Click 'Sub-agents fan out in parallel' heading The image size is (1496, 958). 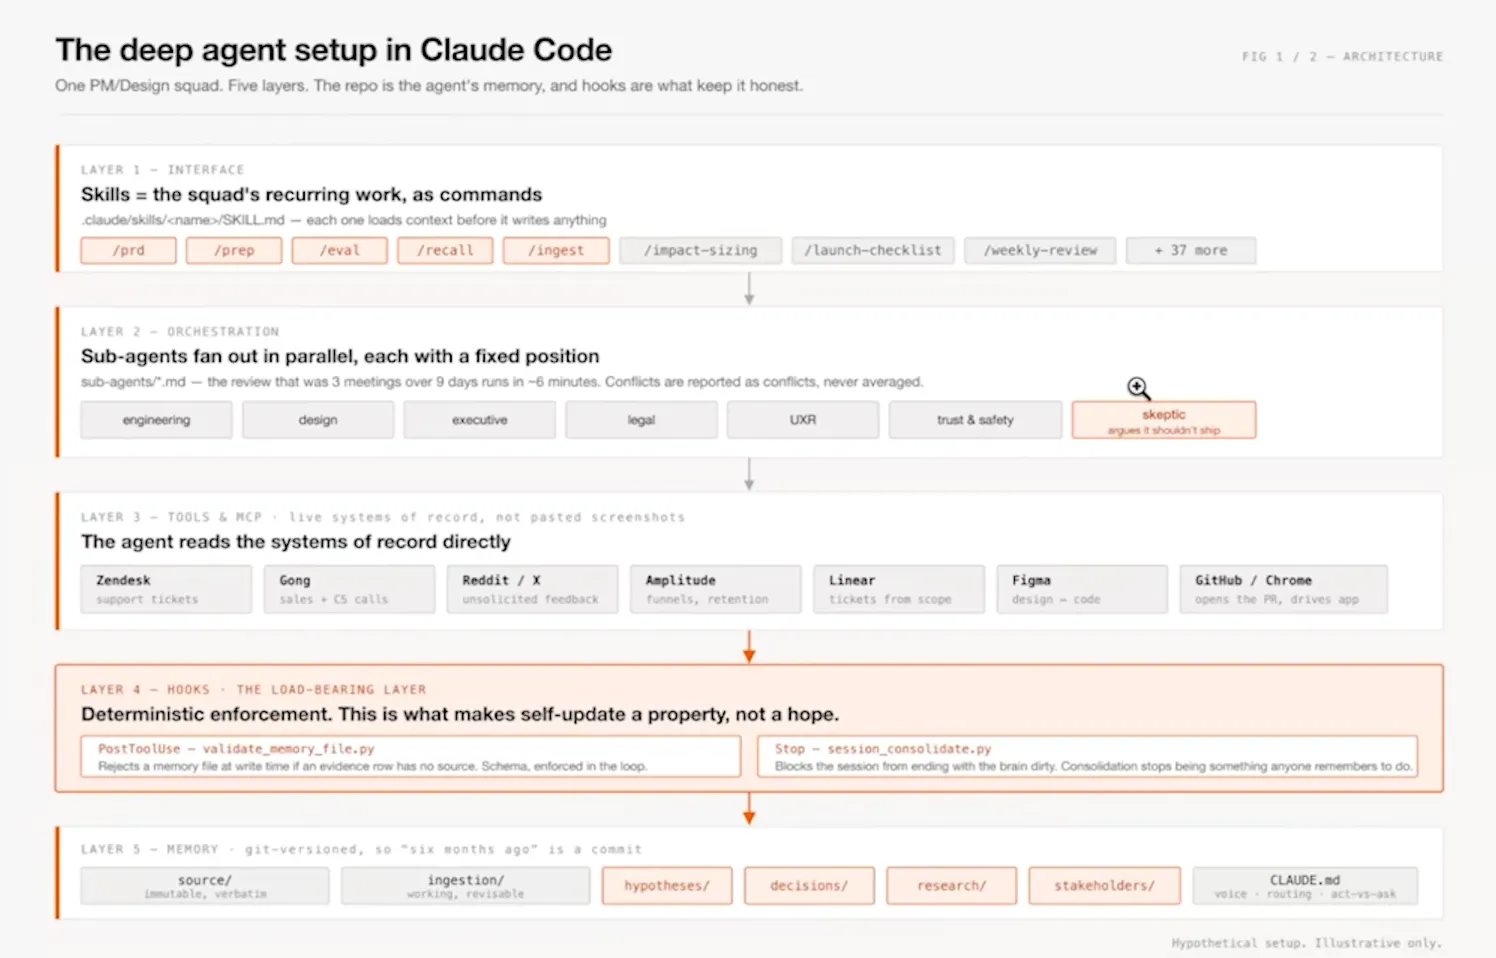coord(340,356)
